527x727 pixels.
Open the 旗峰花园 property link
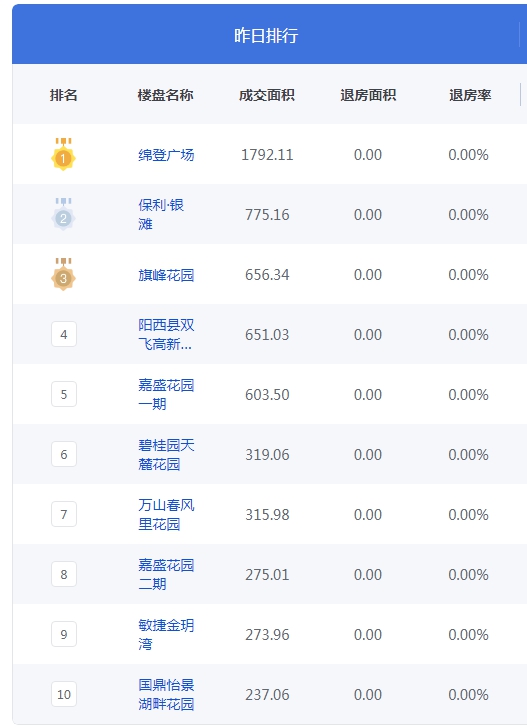tap(166, 275)
